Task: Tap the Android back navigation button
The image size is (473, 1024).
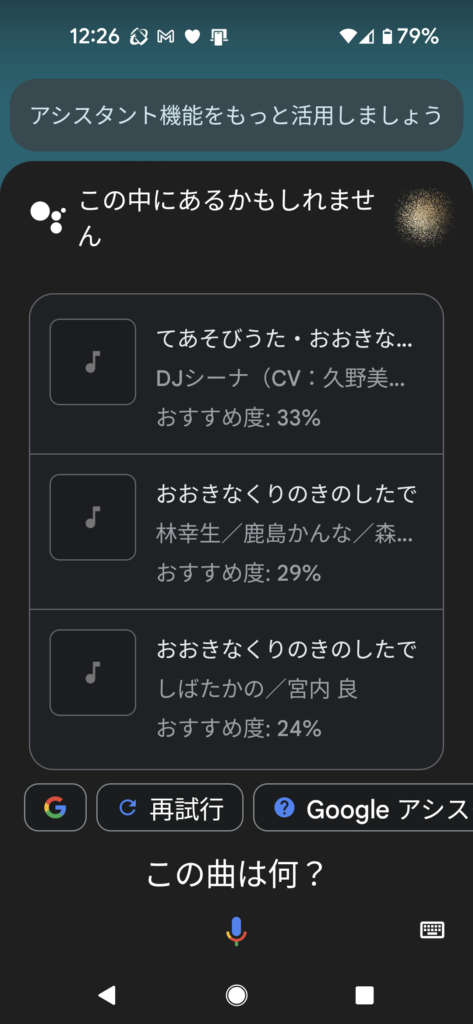Action: (106, 995)
